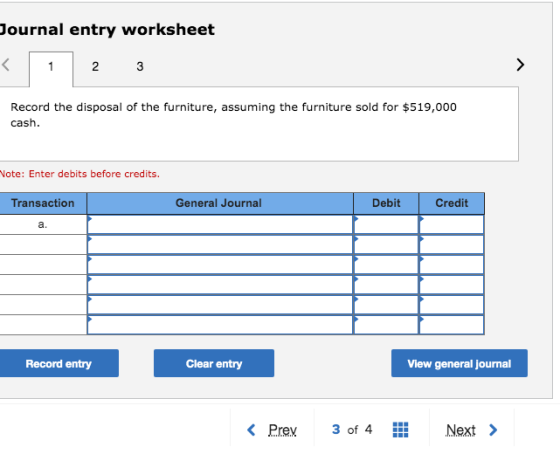560x454 pixels.
Task: Click the Next right arrow icon
Action: pos(493,430)
